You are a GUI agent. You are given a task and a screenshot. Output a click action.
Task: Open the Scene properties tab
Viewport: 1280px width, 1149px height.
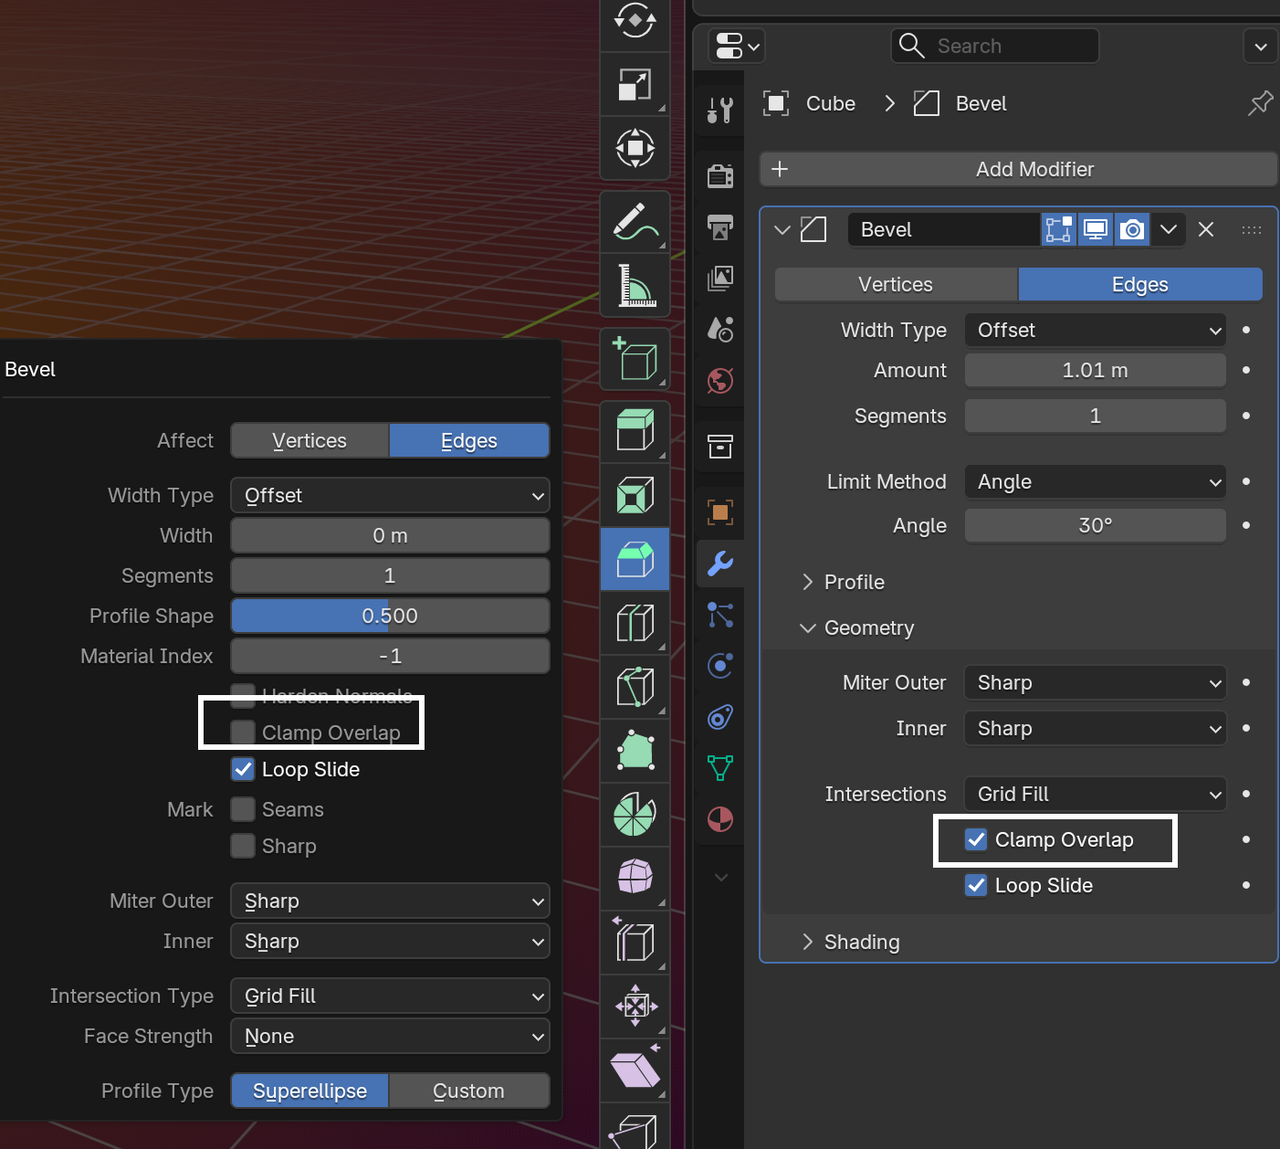(x=720, y=329)
